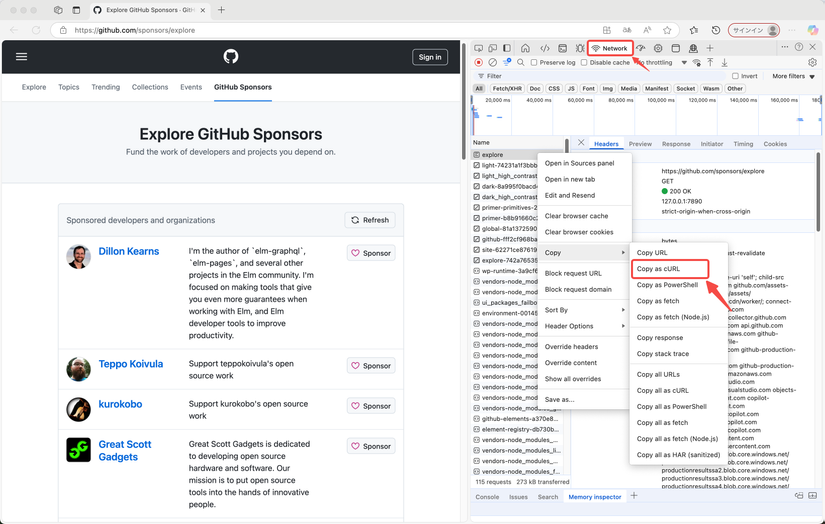This screenshot has width=825, height=524.
Task: Click the DevTools inspect element icon
Action: point(478,48)
